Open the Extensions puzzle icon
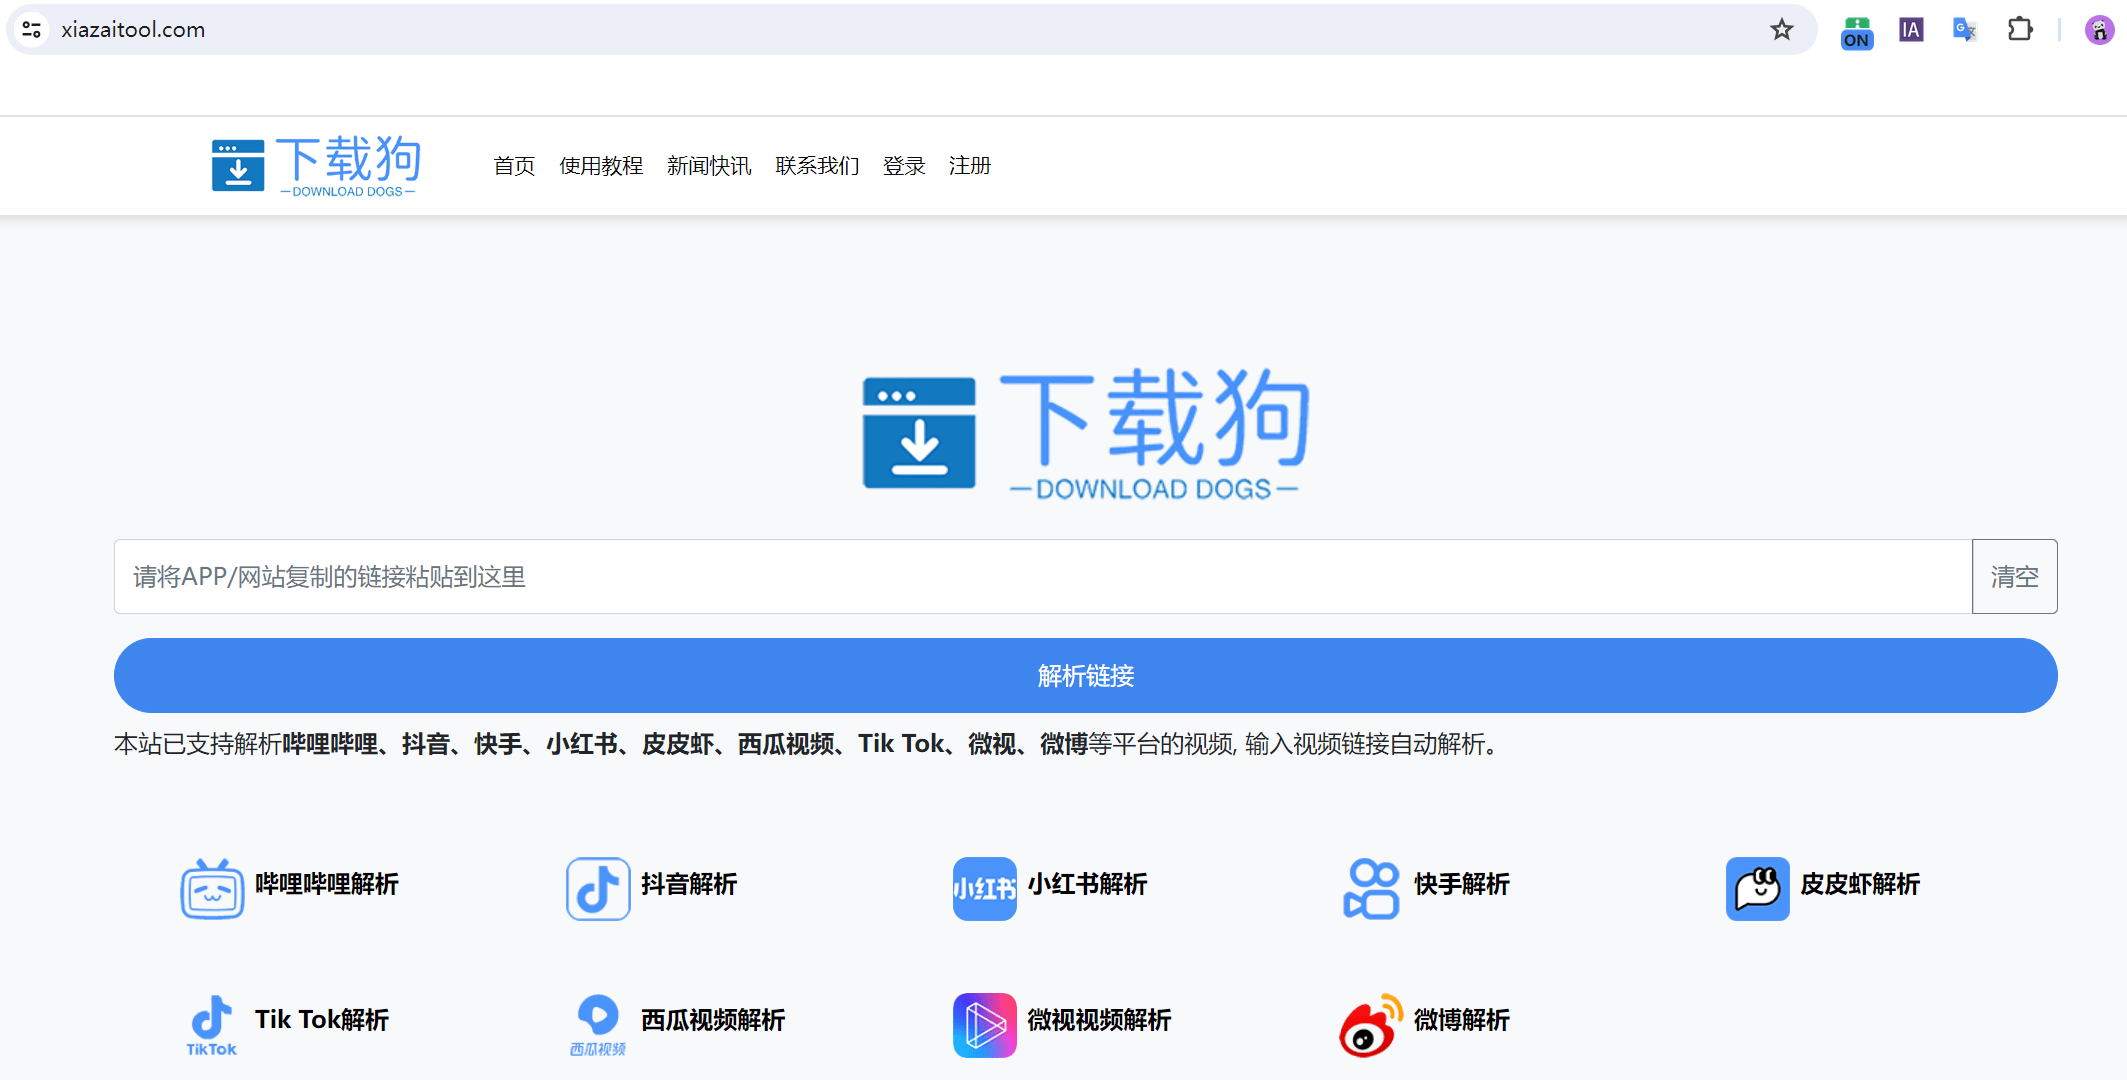This screenshot has width=2127, height=1080. click(x=2020, y=30)
